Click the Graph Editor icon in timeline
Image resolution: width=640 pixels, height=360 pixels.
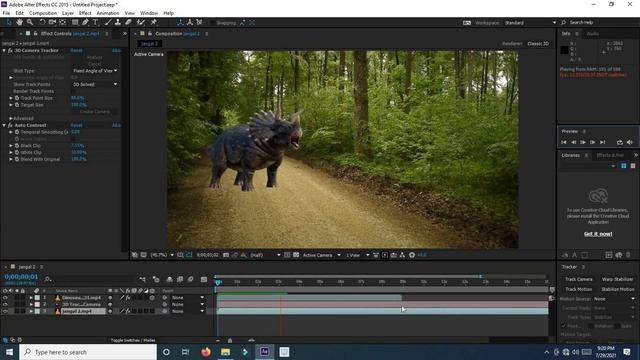click(204, 280)
